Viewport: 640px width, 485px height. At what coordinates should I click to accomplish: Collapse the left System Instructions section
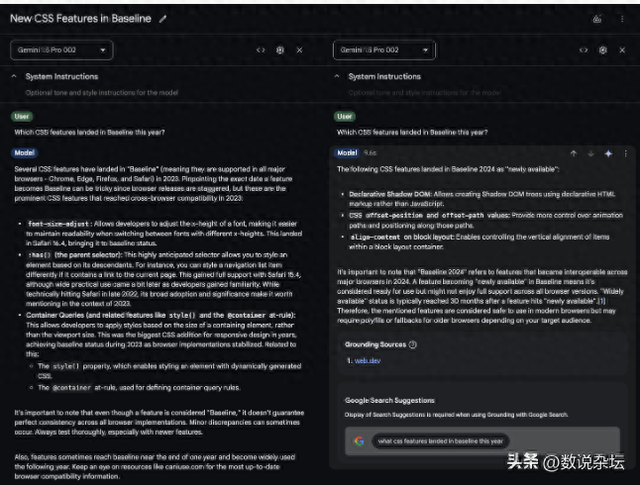14,76
